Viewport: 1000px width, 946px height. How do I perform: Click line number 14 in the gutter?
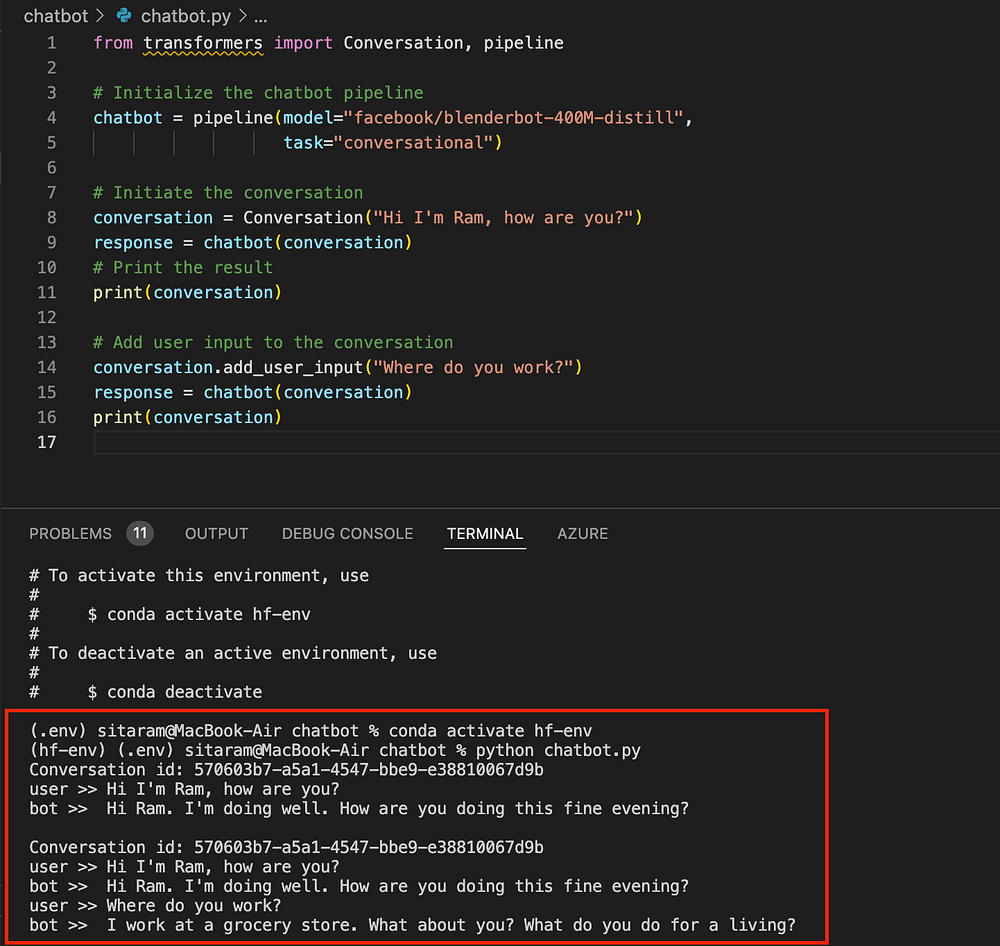click(x=47, y=367)
